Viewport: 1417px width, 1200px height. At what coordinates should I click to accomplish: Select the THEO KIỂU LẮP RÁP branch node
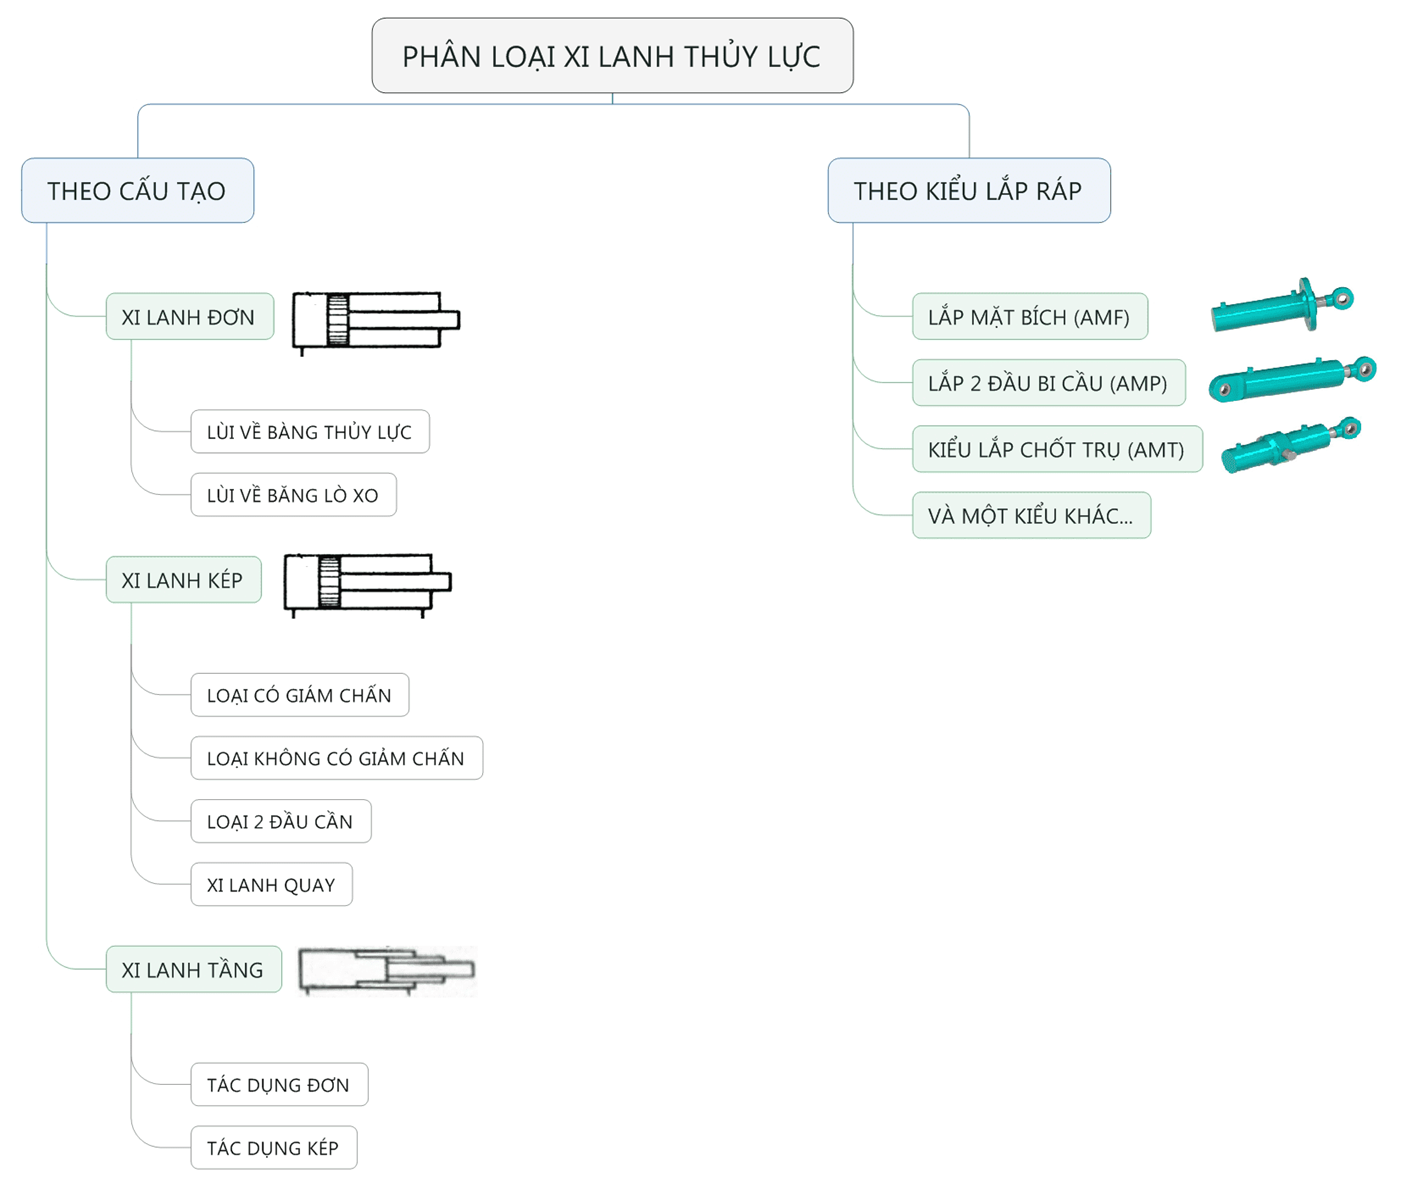coord(968,191)
